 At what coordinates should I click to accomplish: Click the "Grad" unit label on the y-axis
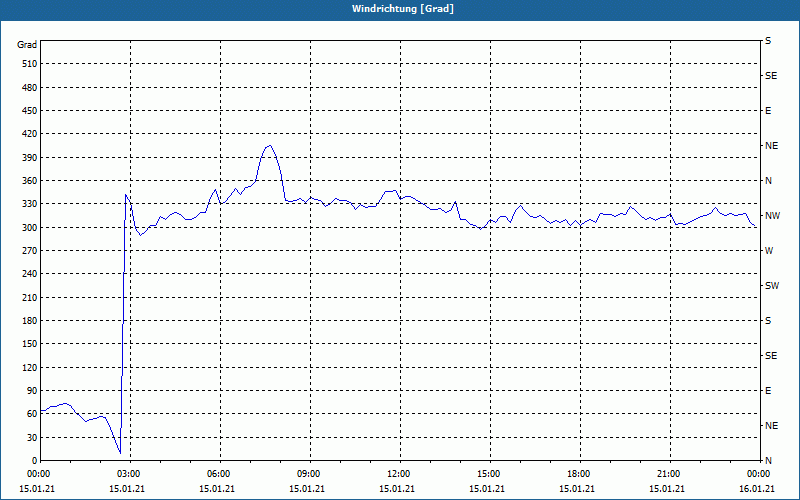click(27, 45)
